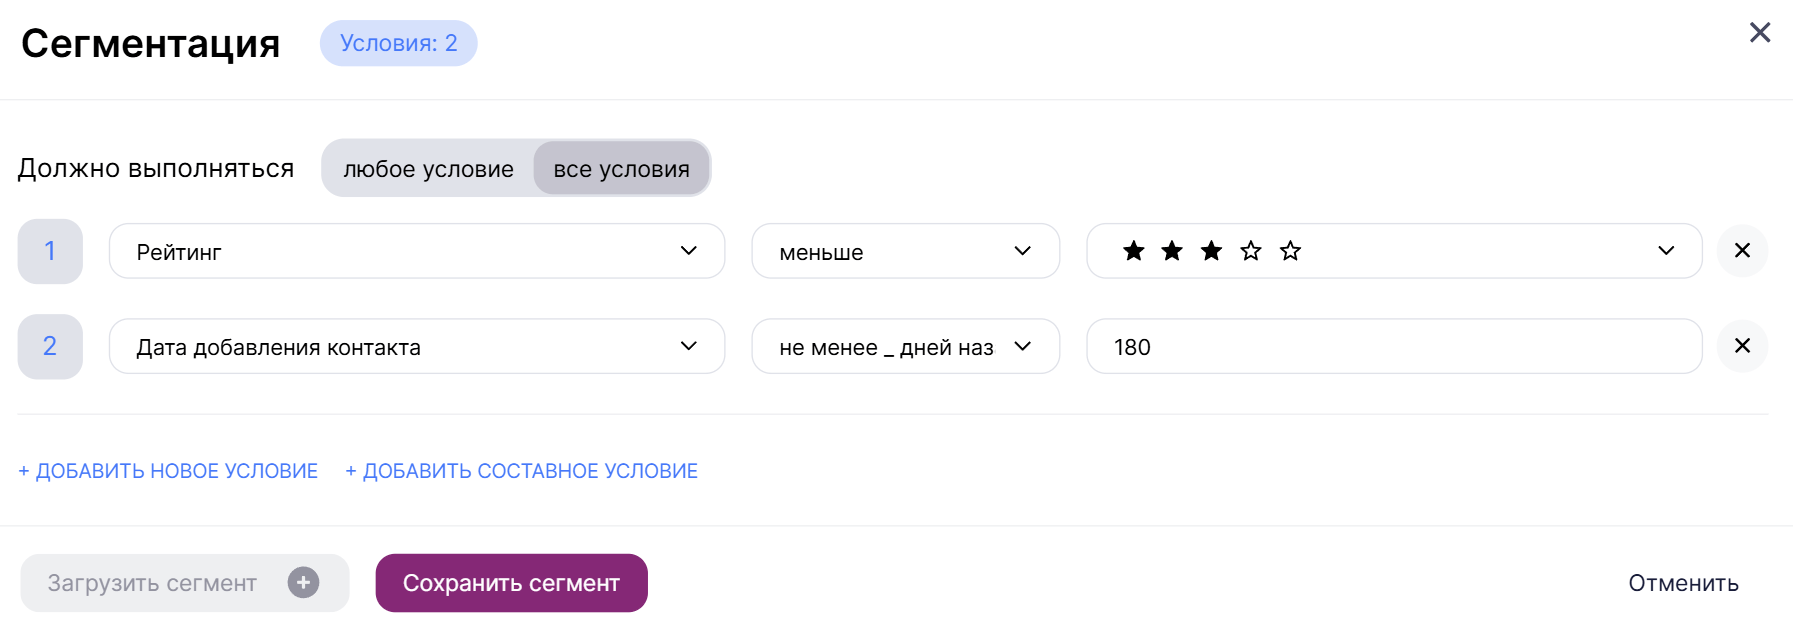Remove condition 1 using its X icon

tap(1742, 251)
